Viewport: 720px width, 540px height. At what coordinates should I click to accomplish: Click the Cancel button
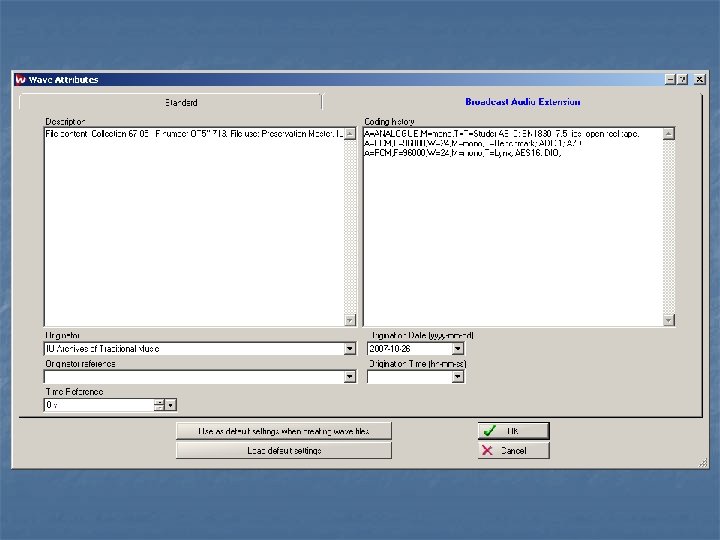click(513, 450)
